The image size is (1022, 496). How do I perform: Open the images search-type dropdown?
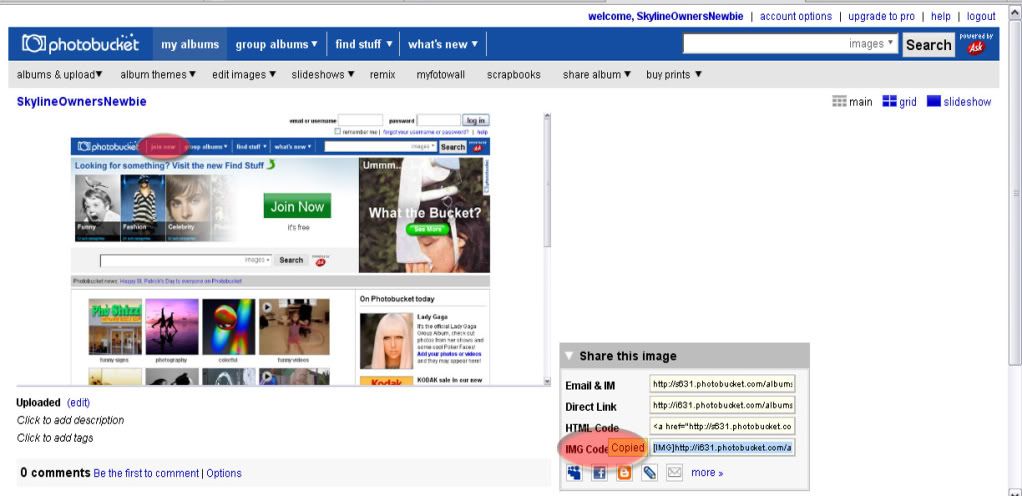pos(871,44)
